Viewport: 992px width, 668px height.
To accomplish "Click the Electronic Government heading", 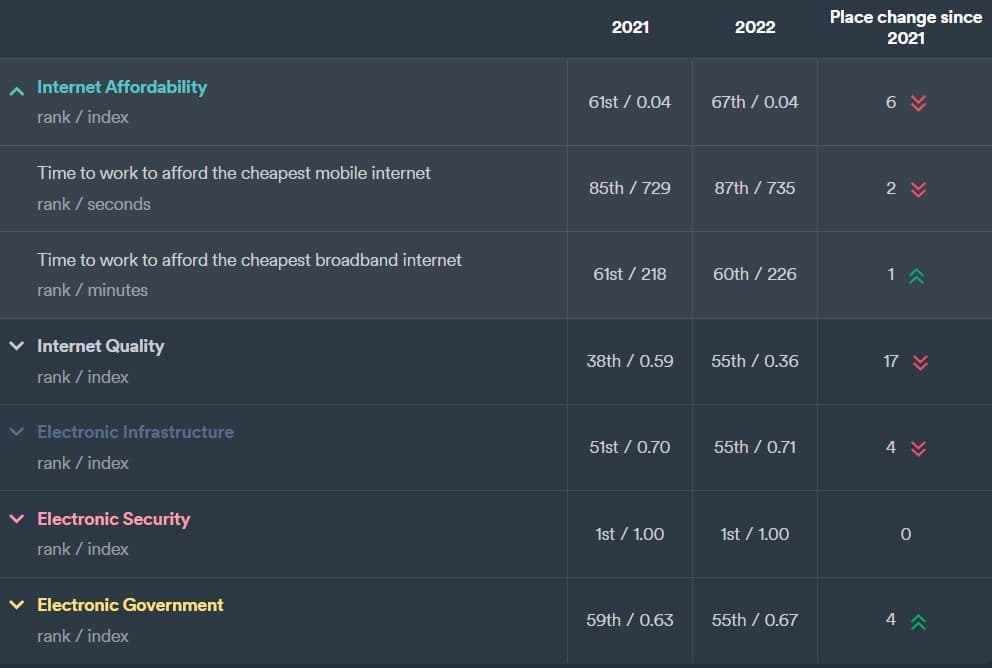I will 130,605.
